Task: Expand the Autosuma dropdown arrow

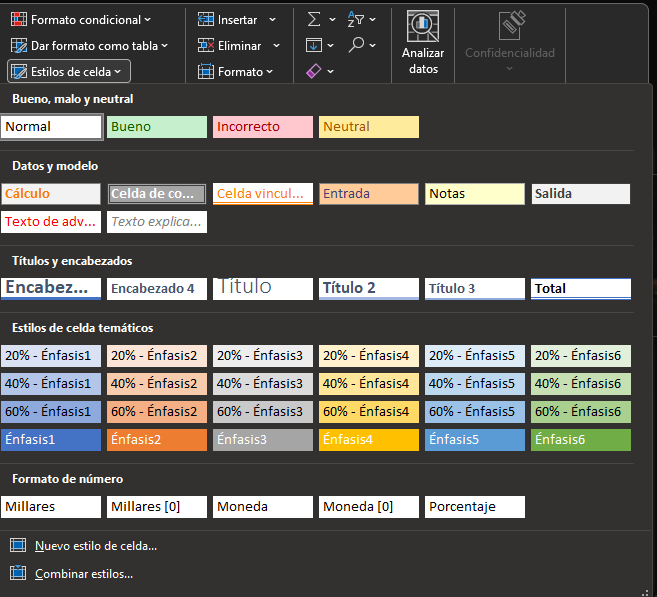Action: [332, 19]
